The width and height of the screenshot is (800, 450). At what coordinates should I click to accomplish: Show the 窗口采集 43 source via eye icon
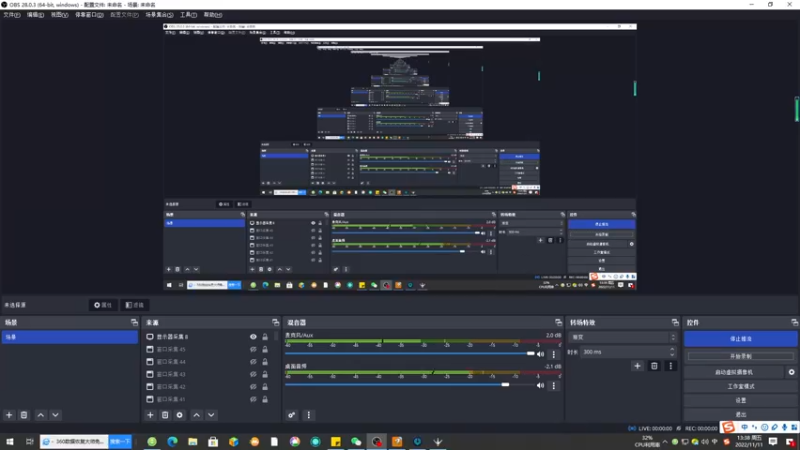(253, 374)
